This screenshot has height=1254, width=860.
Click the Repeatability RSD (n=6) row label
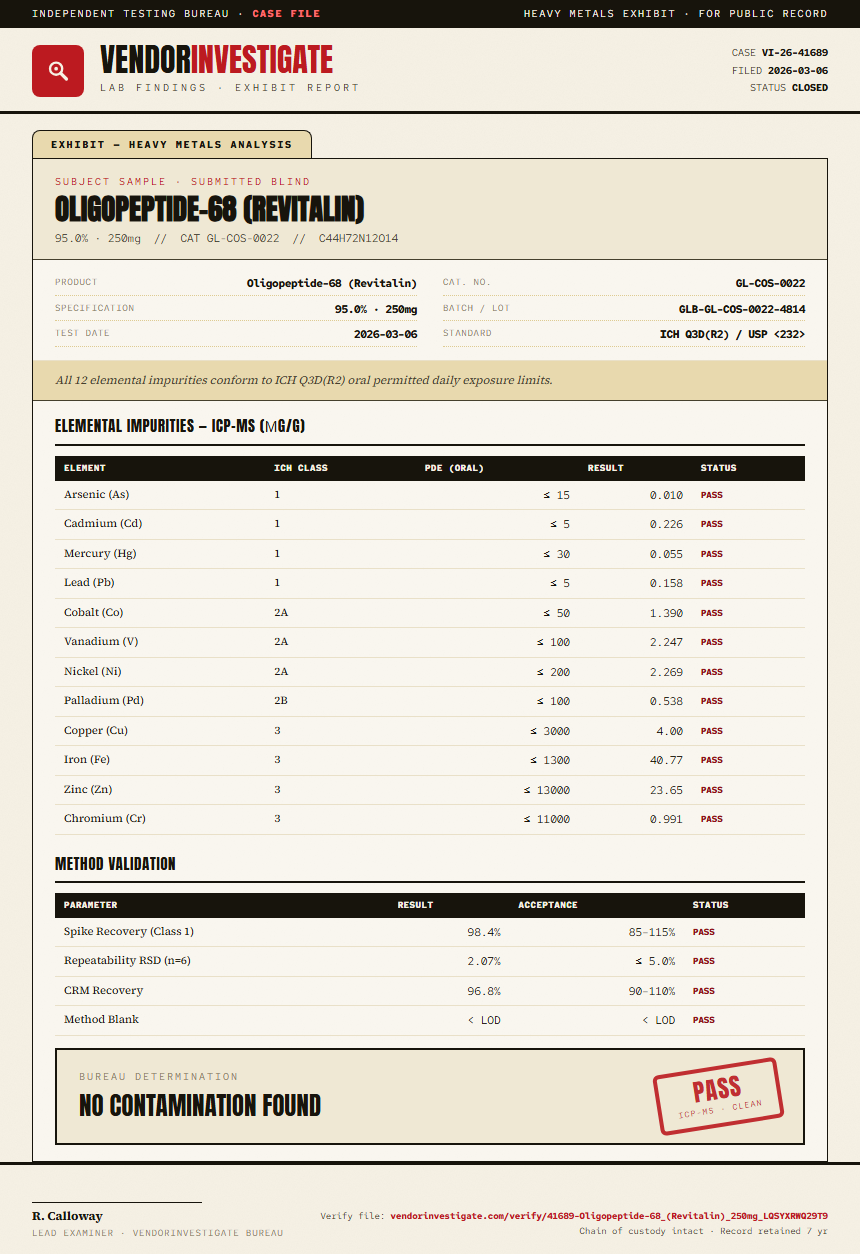(x=127, y=961)
